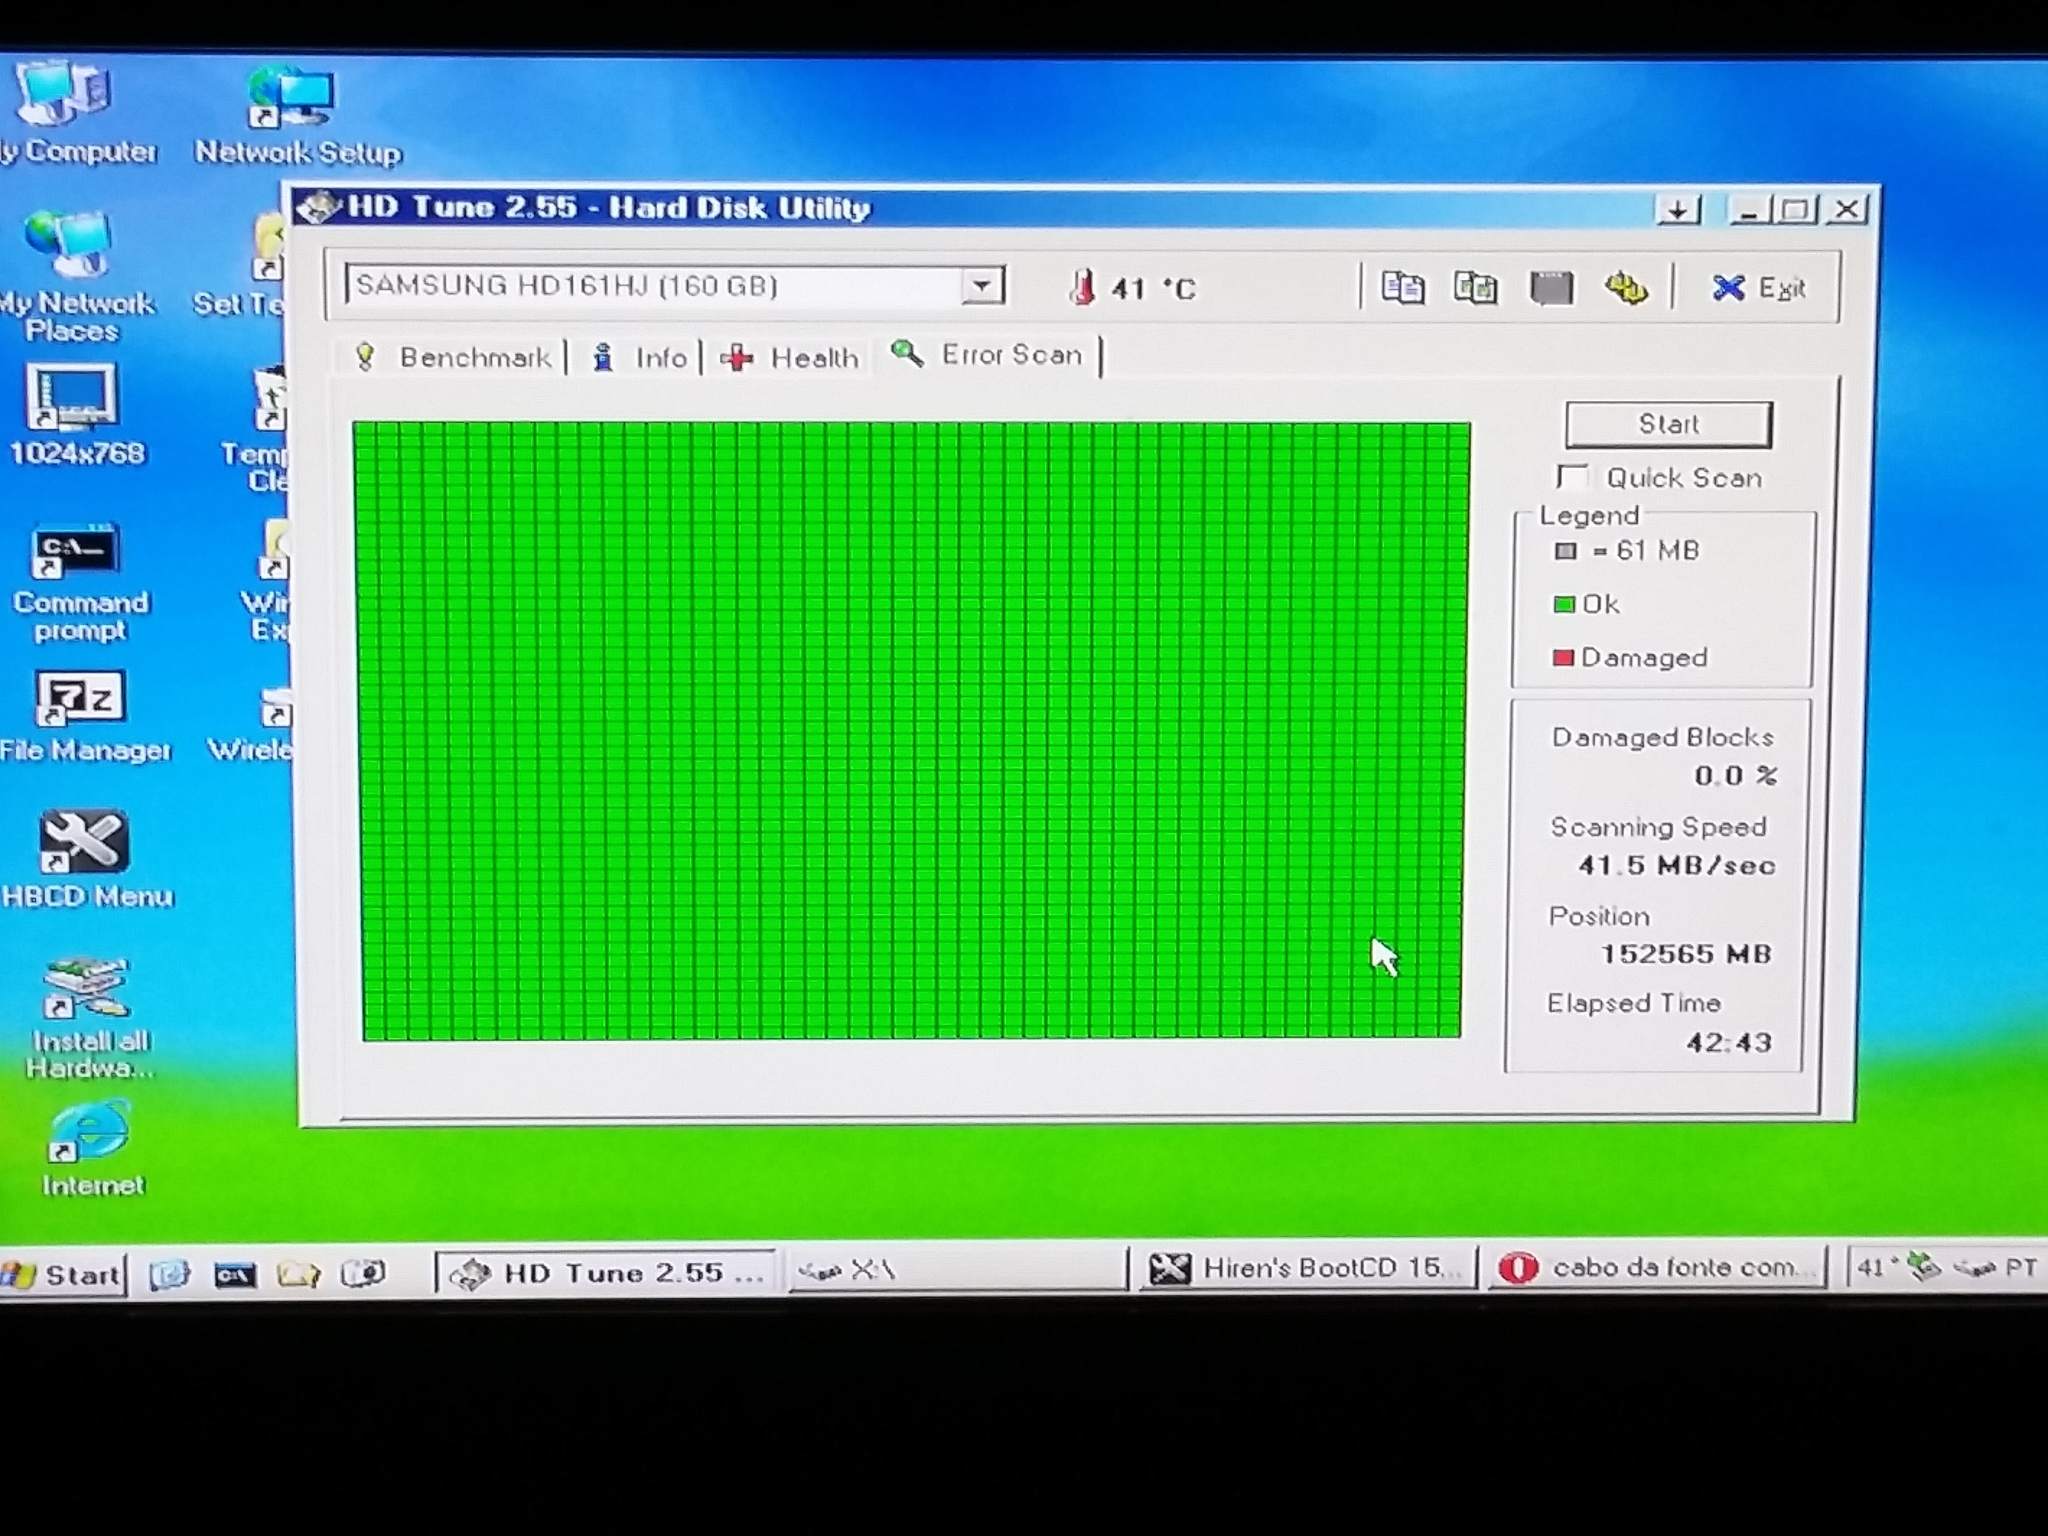Click the 41° temperature tray indicator

[1876, 1267]
